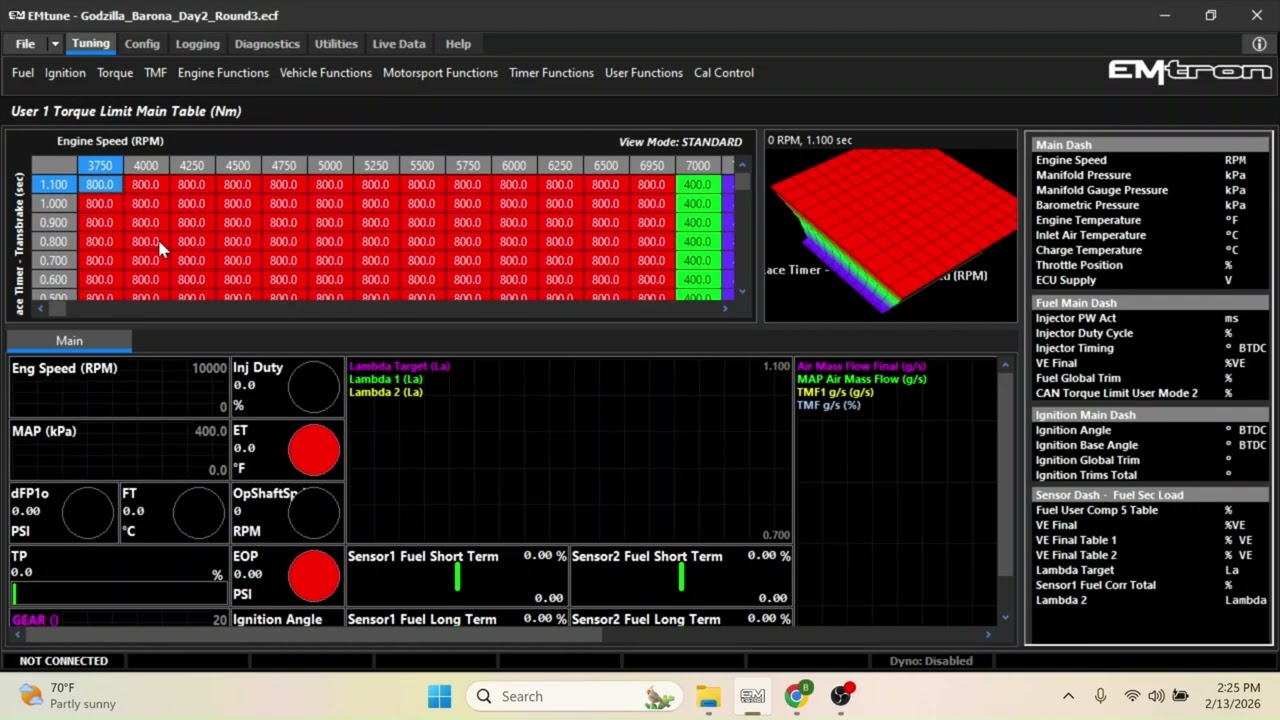The image size is (1280, 720).
Task: Click the info icon at top right
Action: [x=1259, y=44]
